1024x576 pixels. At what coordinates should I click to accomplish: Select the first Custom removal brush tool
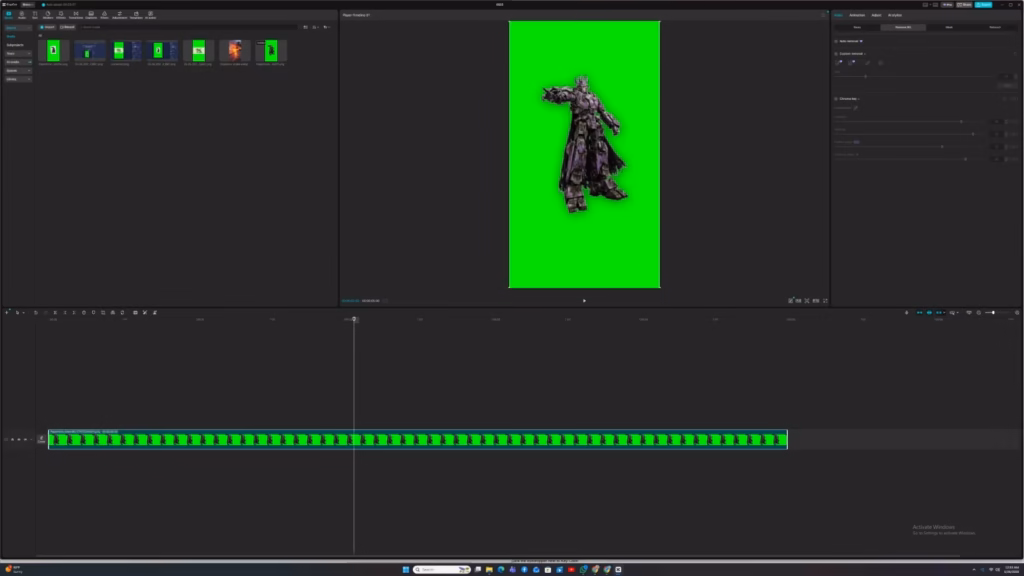839,63
